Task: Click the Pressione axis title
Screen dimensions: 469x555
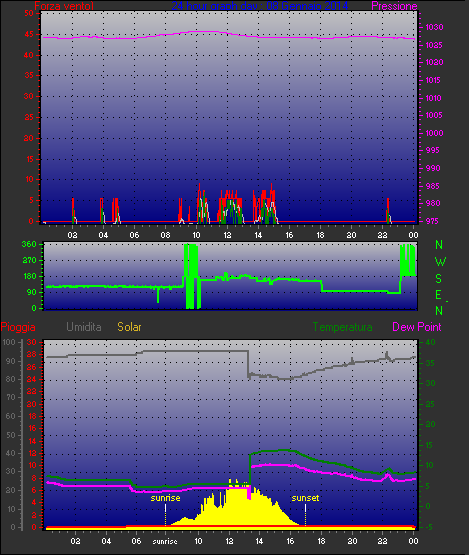Action: click(x=394, y=6)
